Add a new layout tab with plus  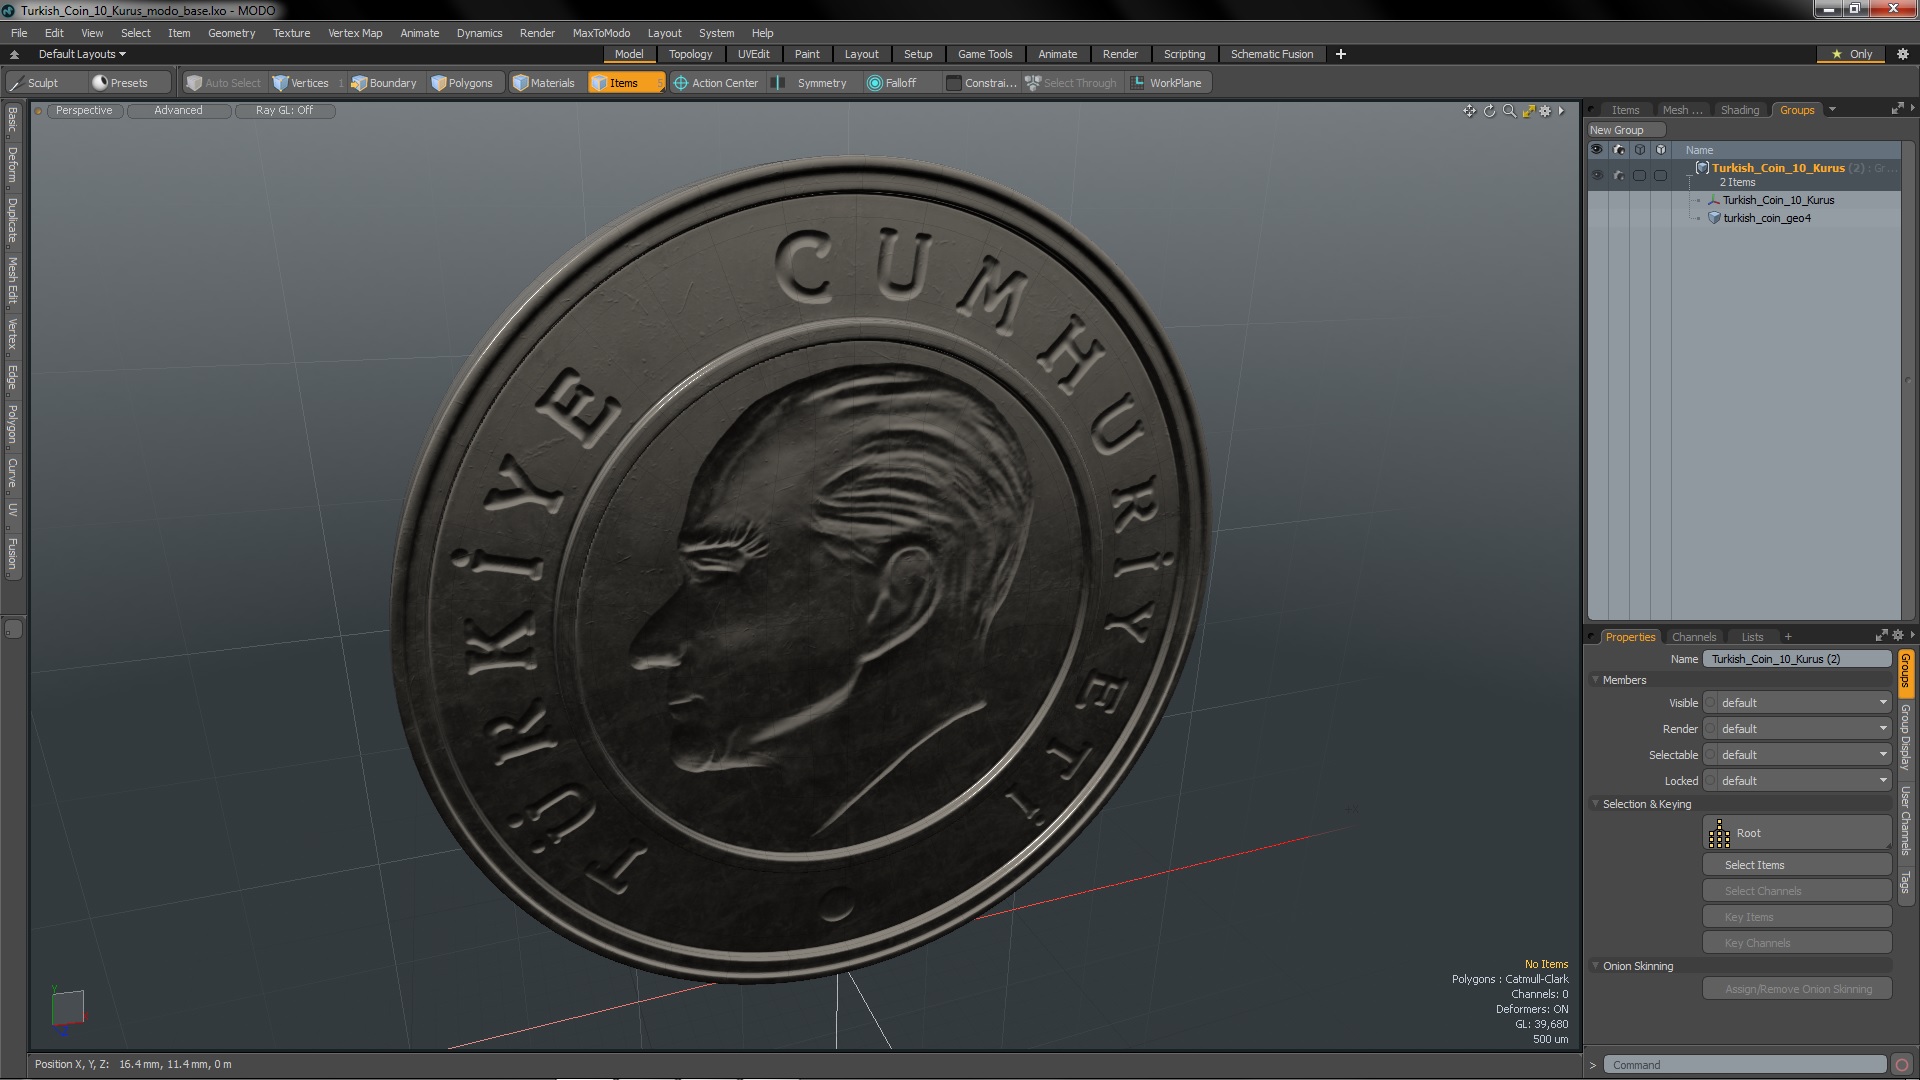1341,54
